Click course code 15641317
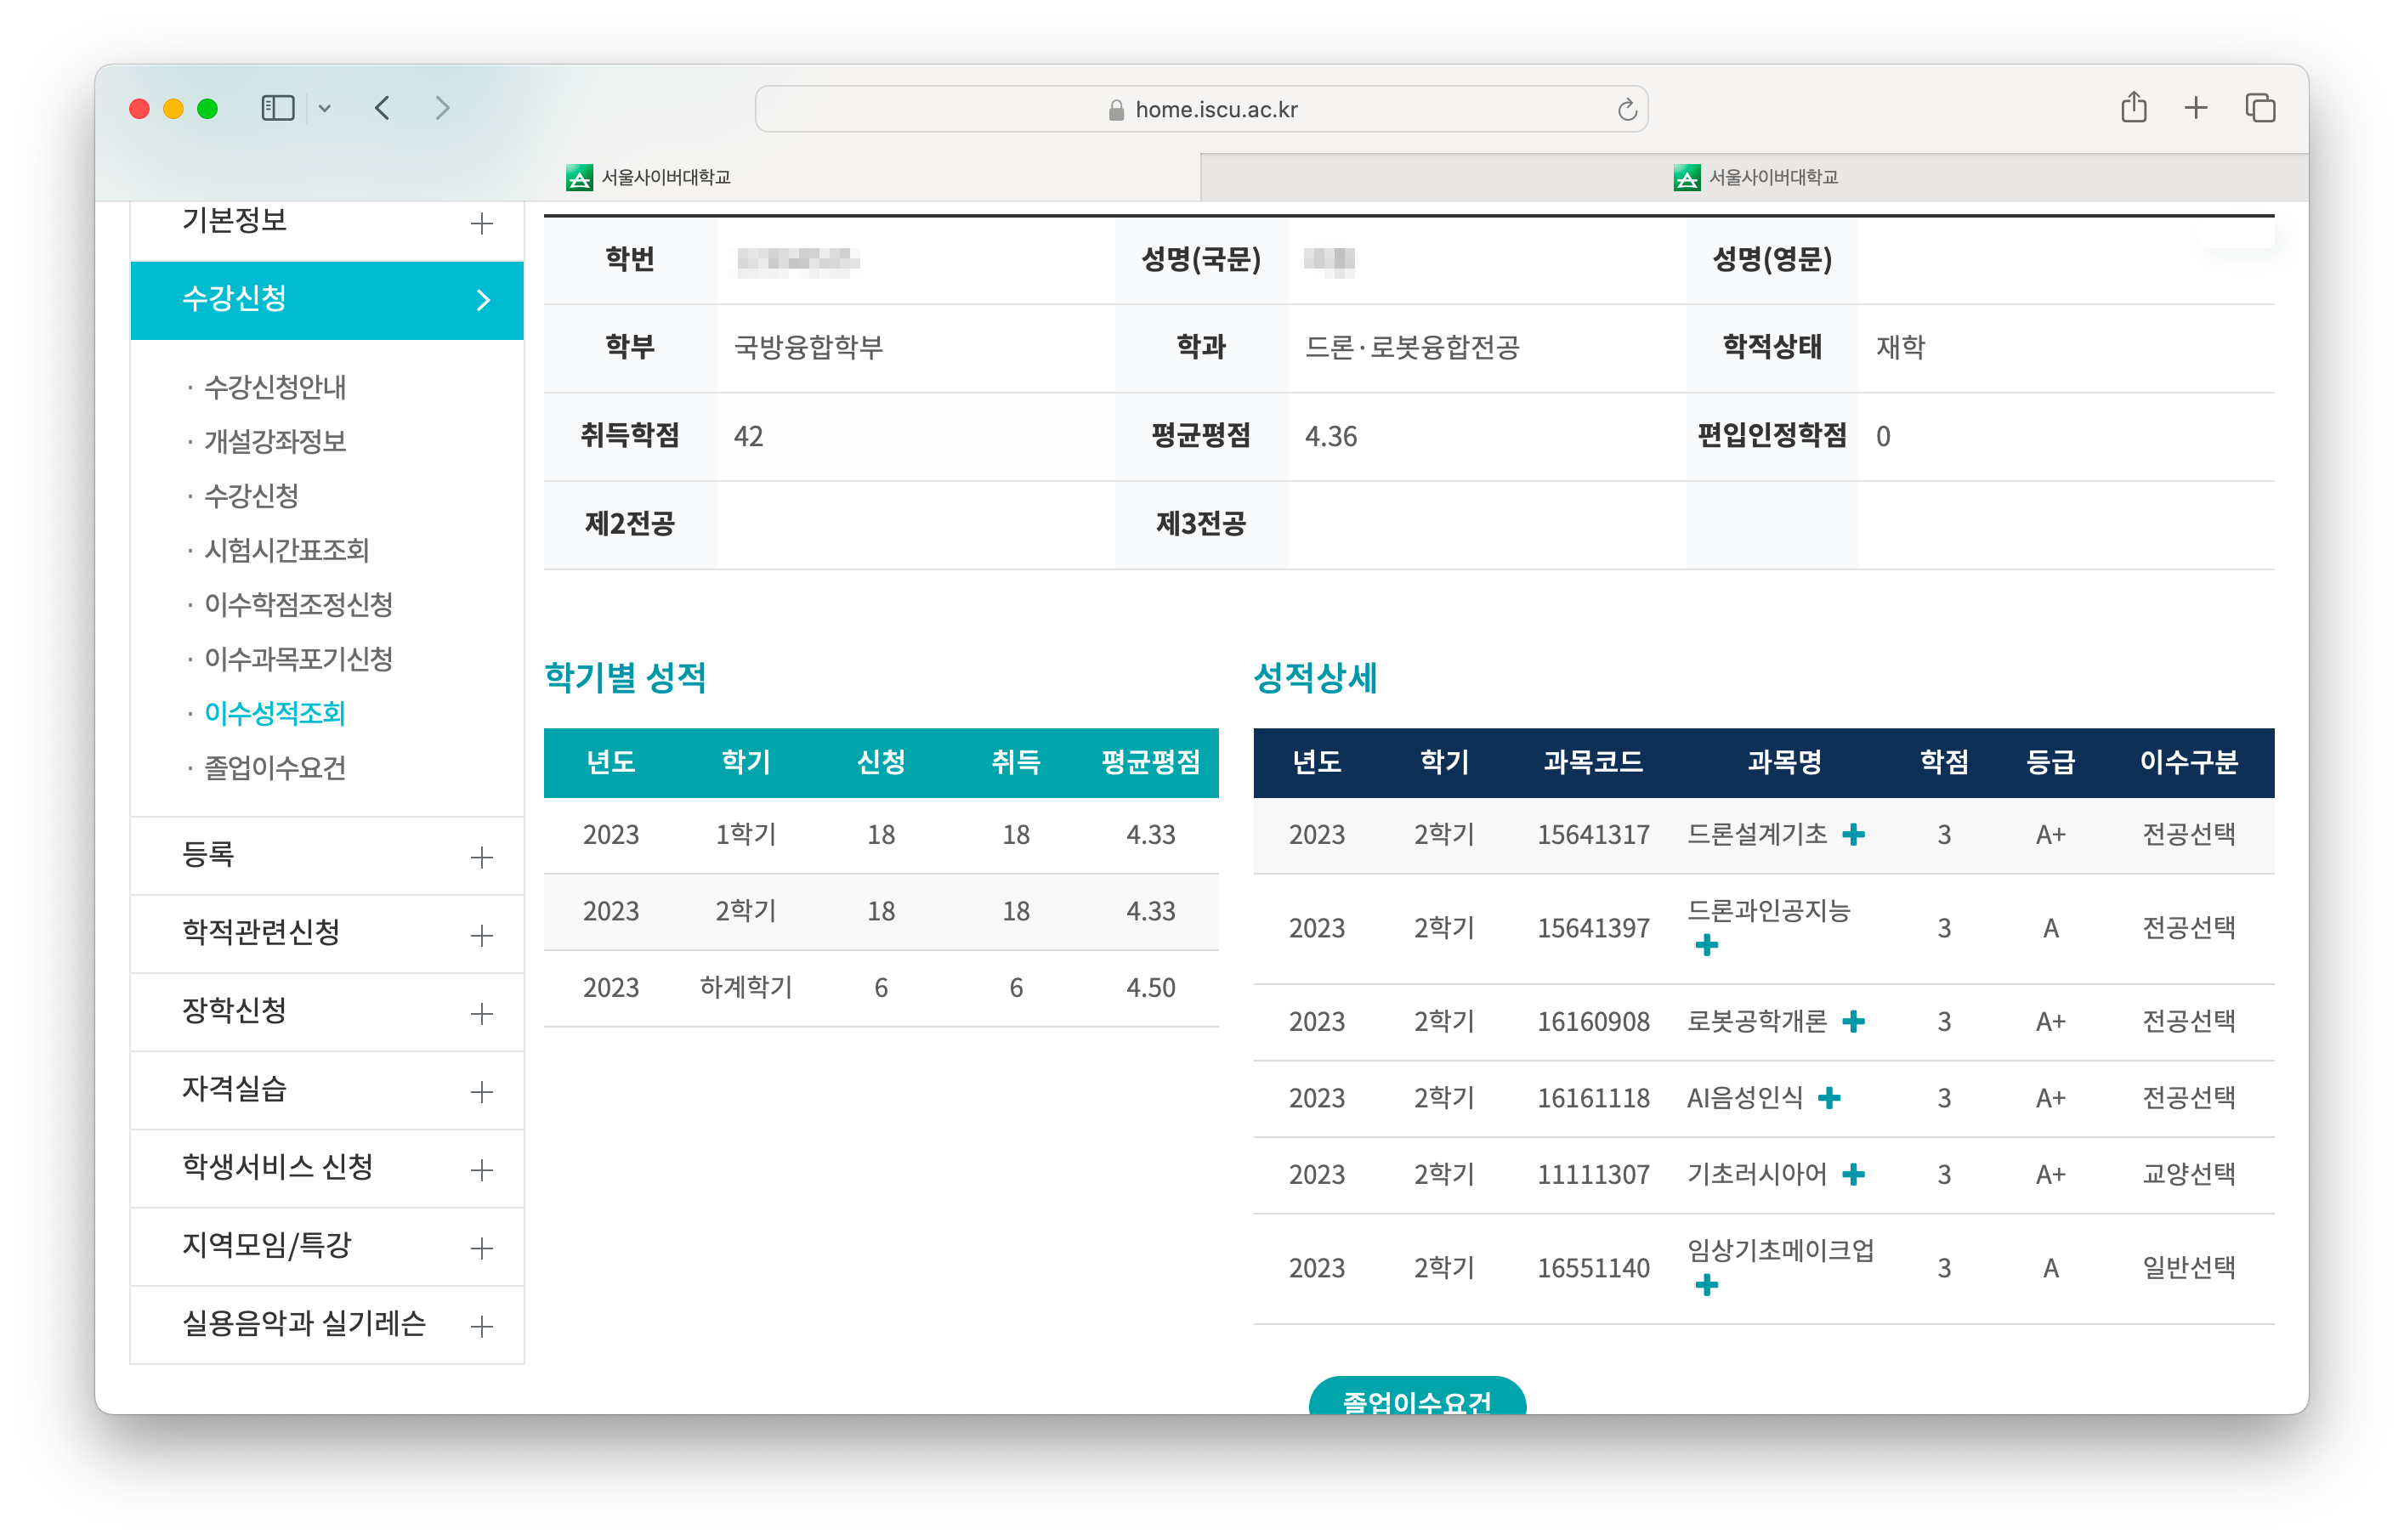This screenshot has width=2404, height=1540. [x=1593, y=835]
